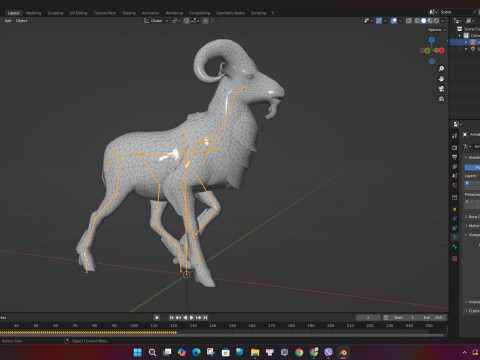Open the World properties tab
Viewport: 480px width, 360px height.
454,185
